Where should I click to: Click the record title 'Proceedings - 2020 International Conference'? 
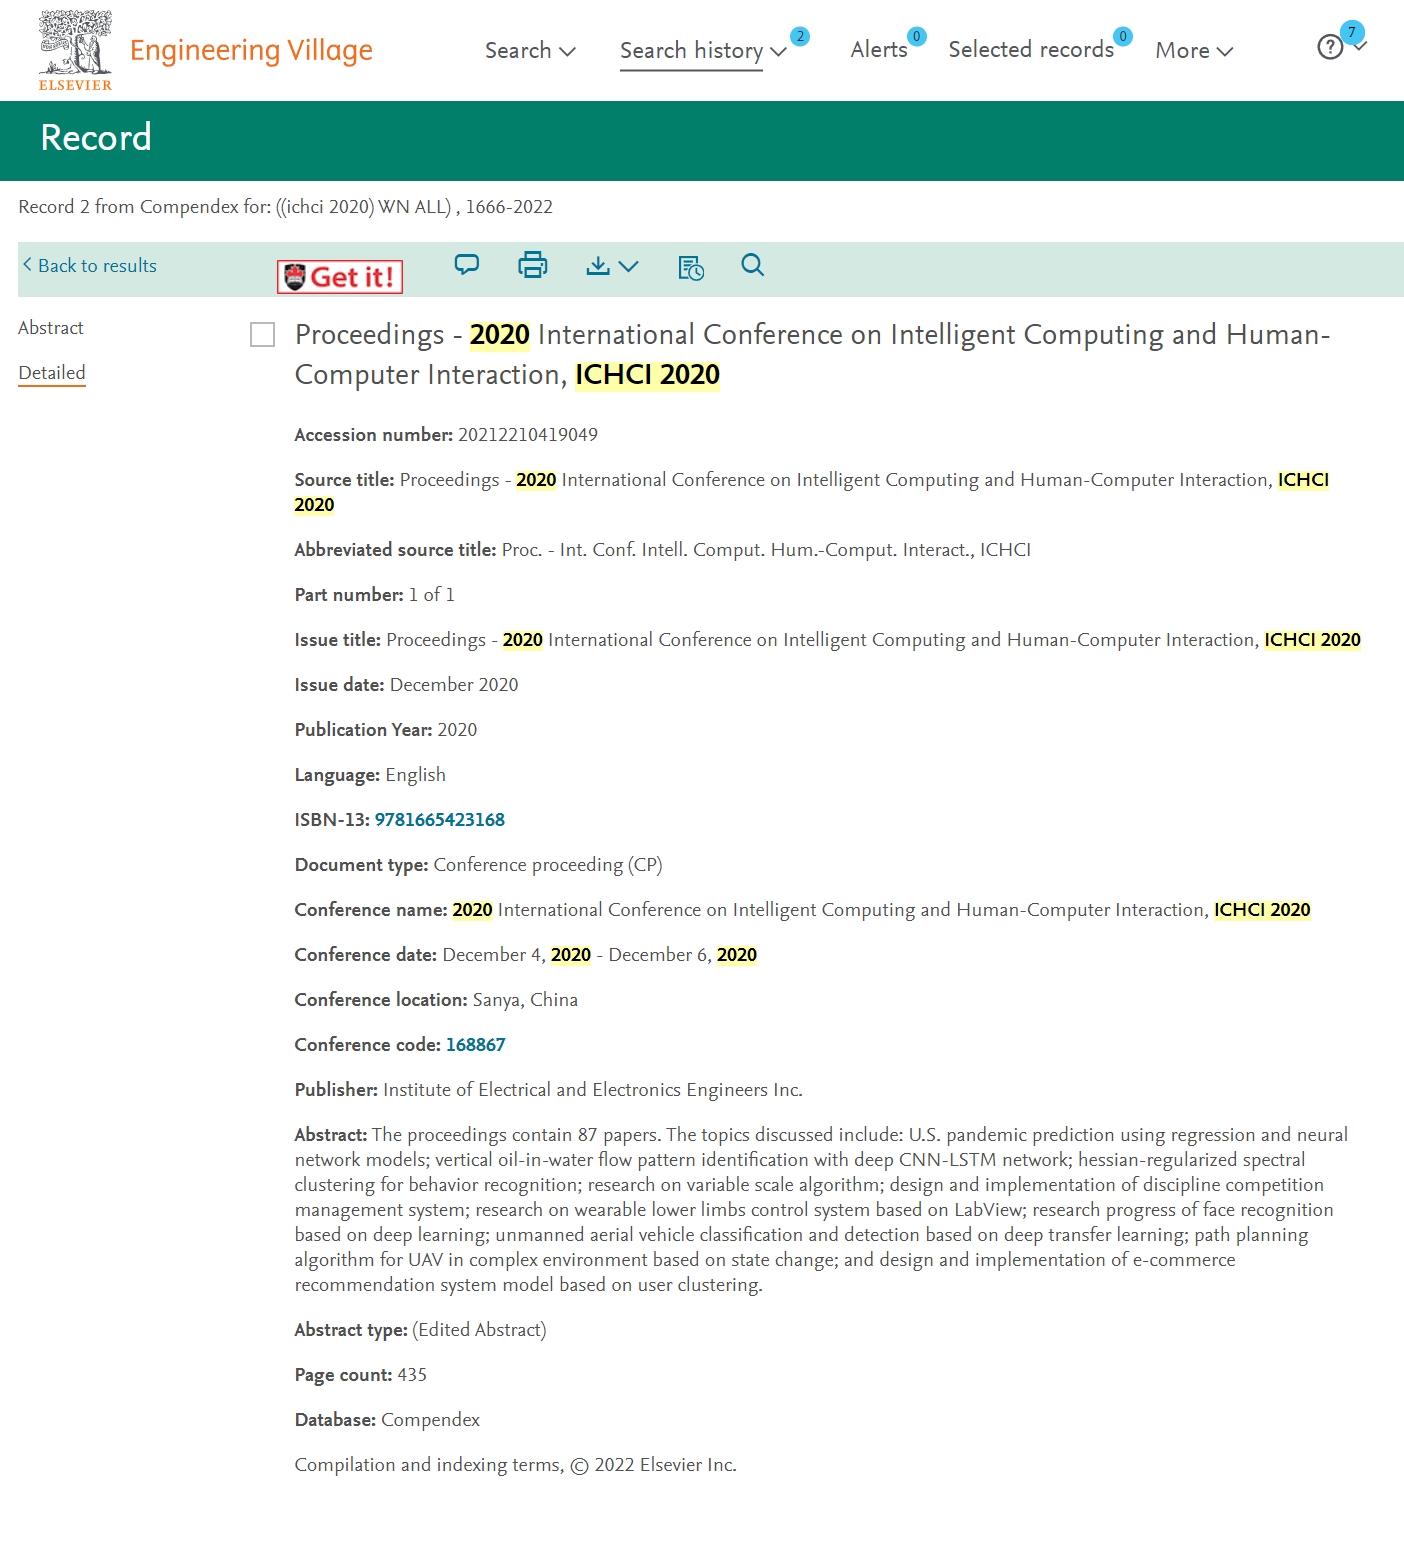click(x=812, y=354)
